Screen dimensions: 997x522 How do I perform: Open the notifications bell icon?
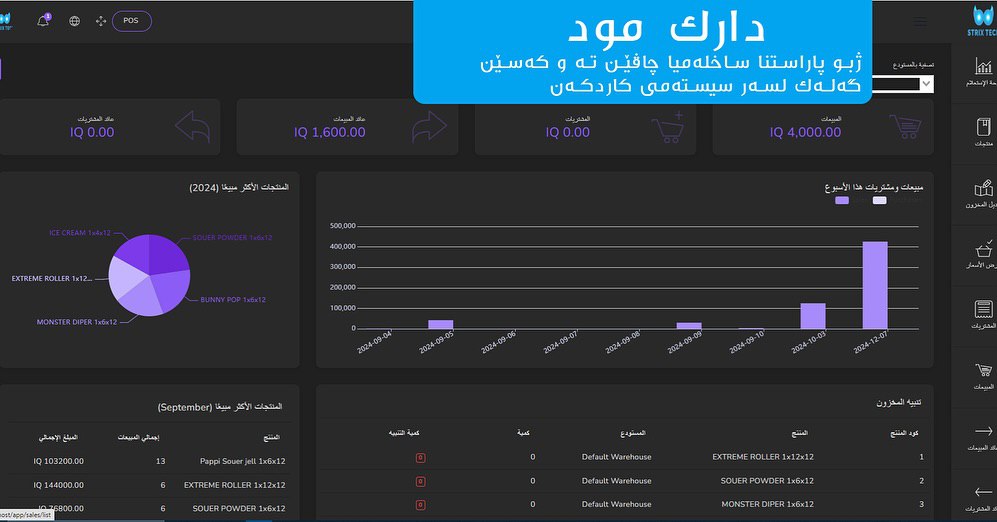pyautogui.click(x=43, y=21)
